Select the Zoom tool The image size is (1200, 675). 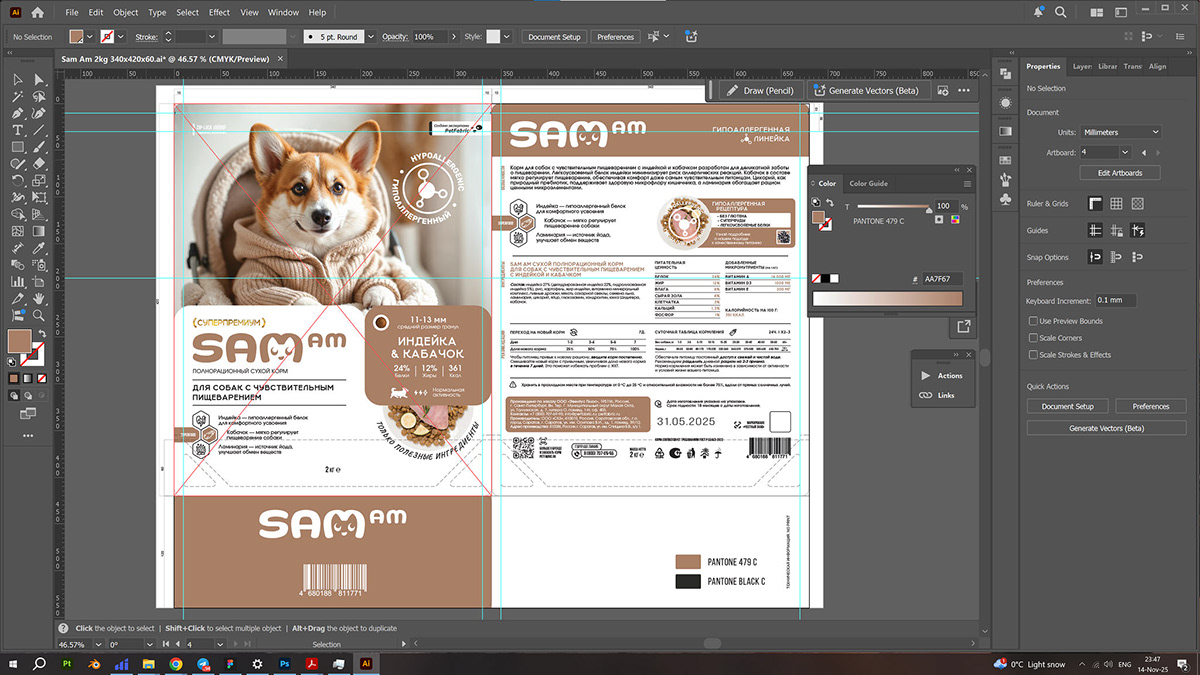point(37,315)
